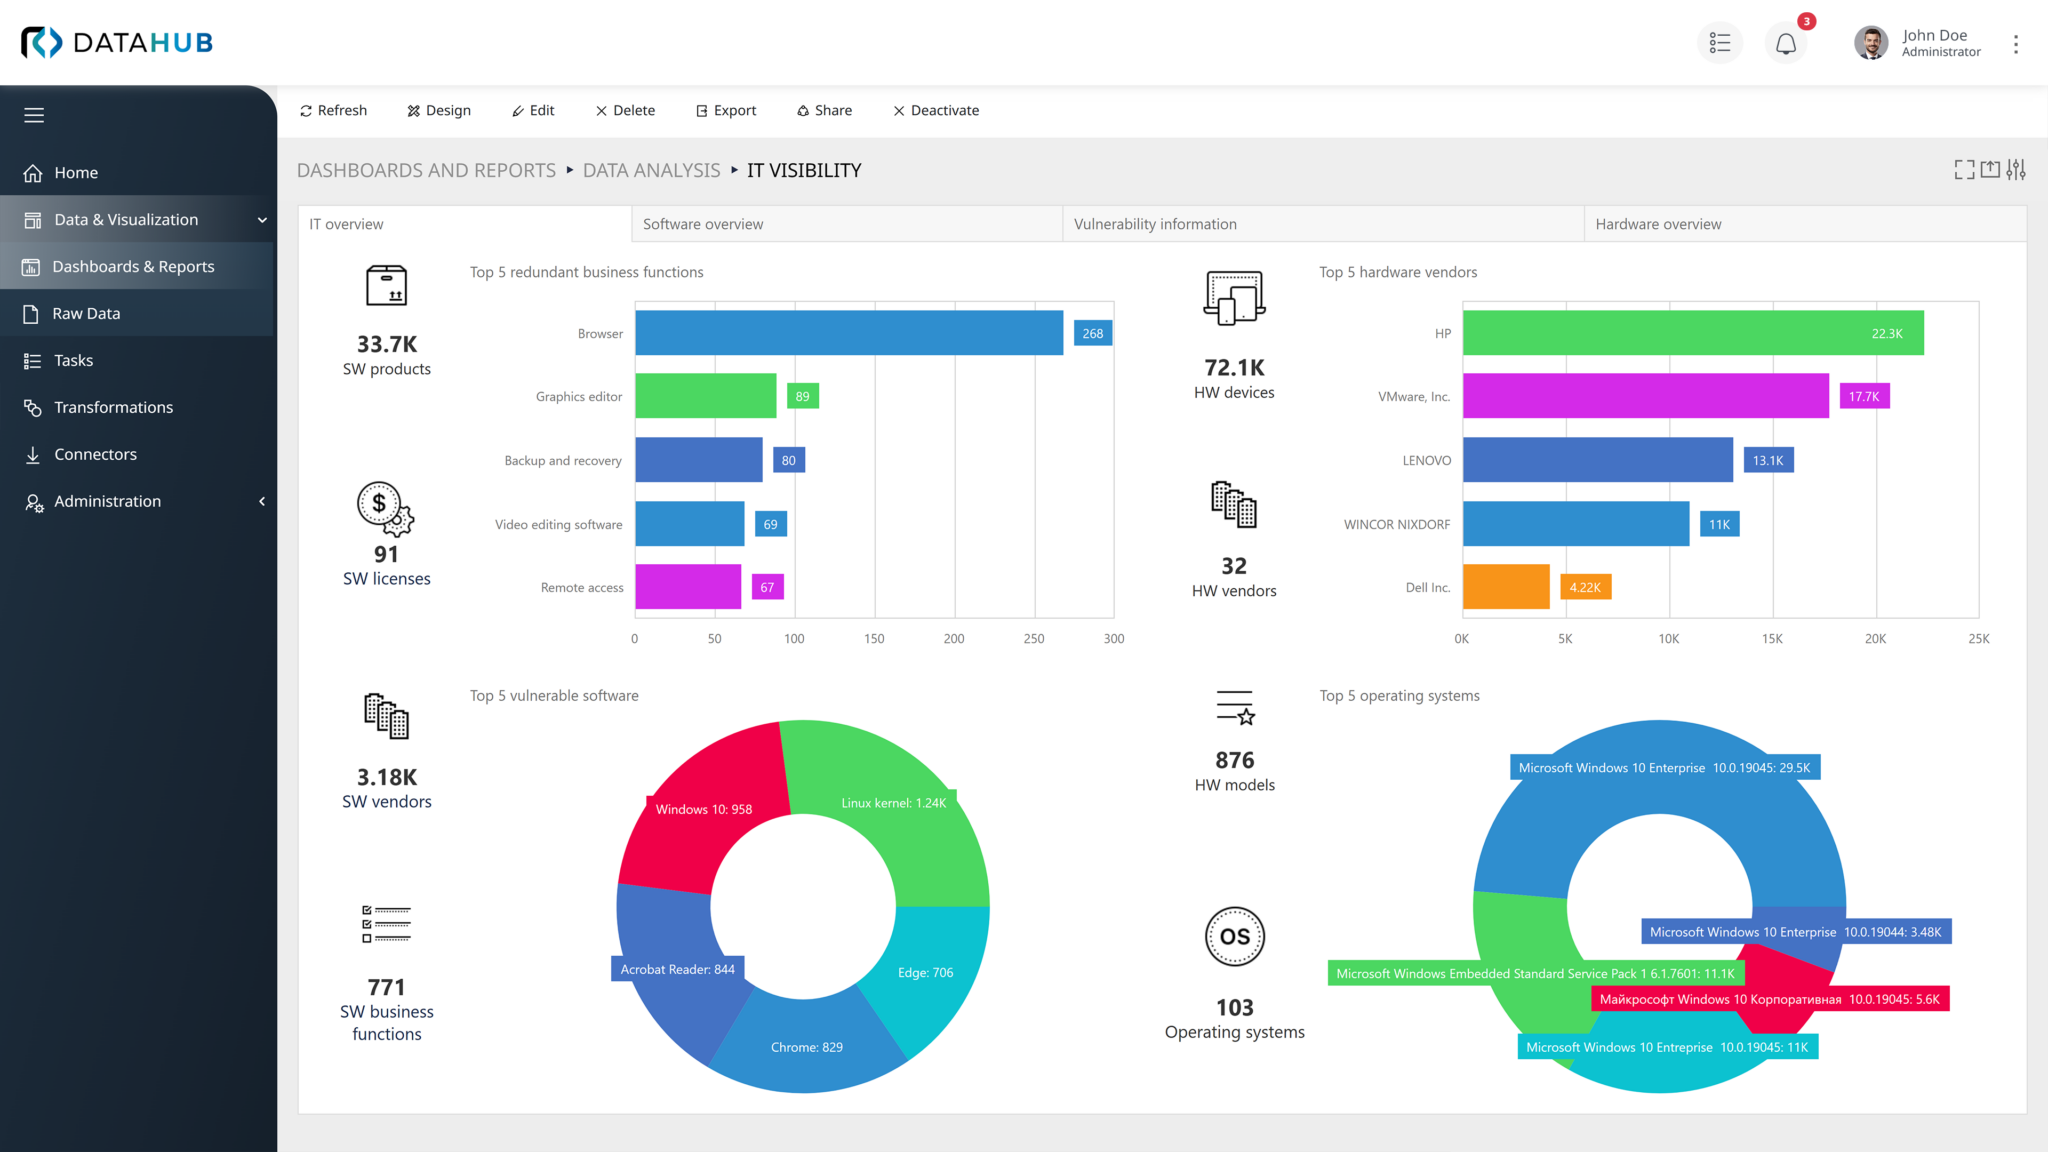Click the Graphics editor green bar
Image resolution: width=2048 pixels, height=1152 pixels.
[x=706, y=396]
